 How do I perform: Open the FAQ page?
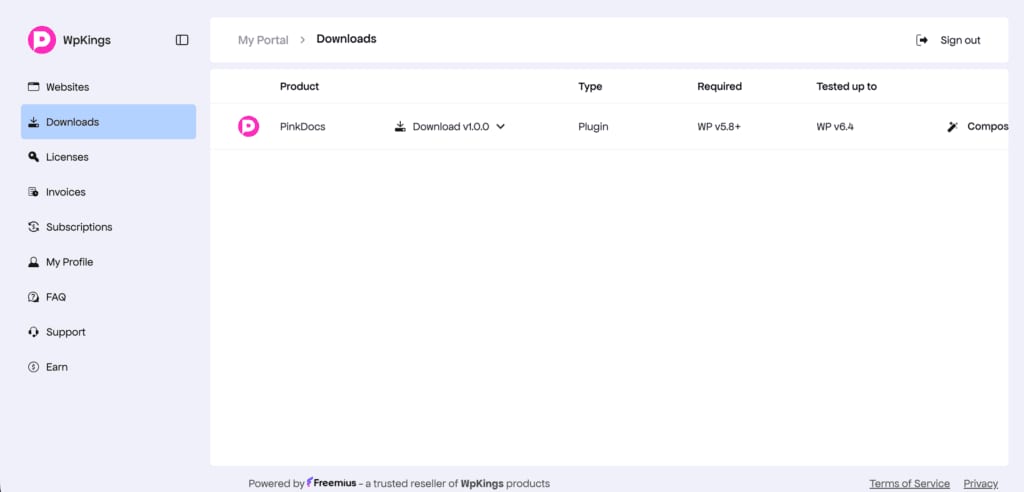pyautogui.click(x=108, y=297)
